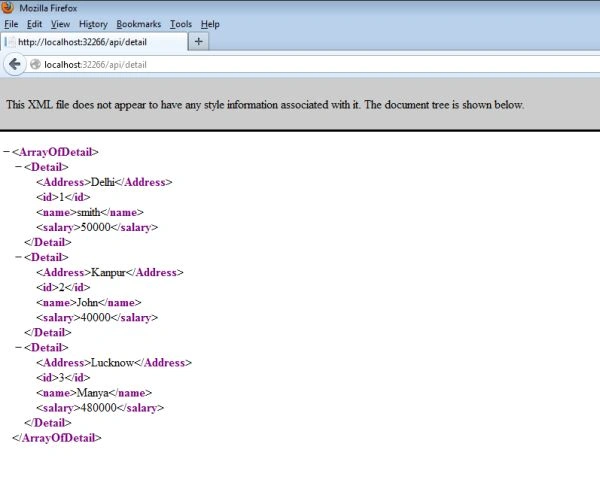The width and height of the screenshot is (600, 483).
Task: Click the id element with value 1
Action: (x=63, y=197)
